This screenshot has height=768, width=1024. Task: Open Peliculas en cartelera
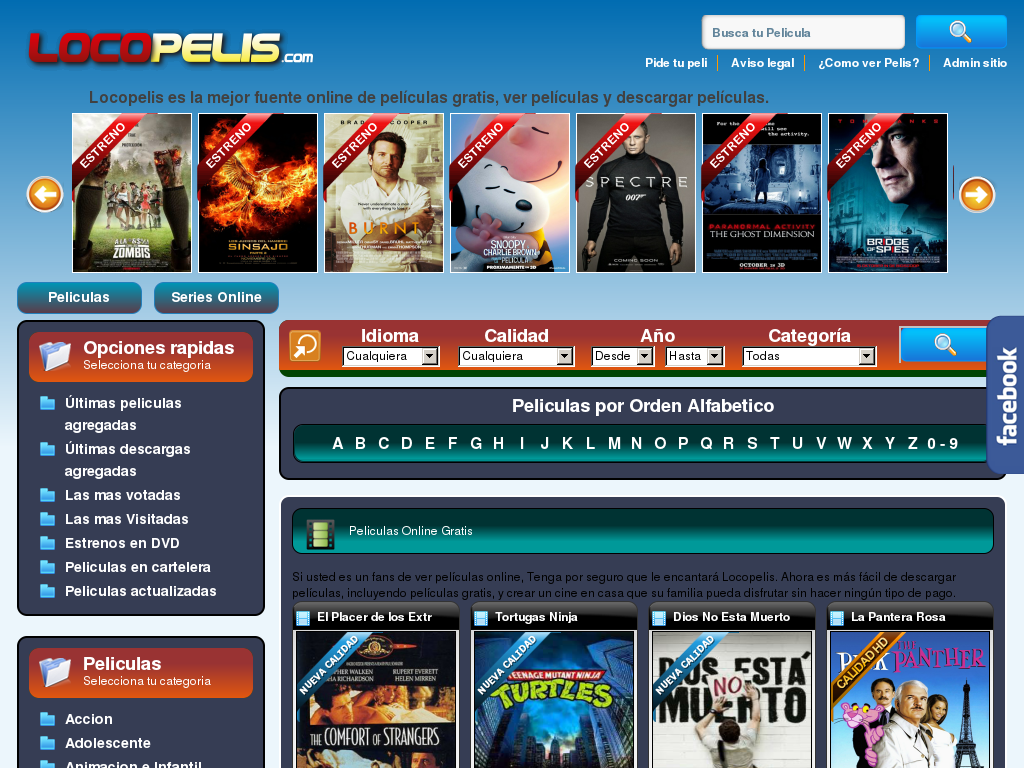[x=138, y=567]
